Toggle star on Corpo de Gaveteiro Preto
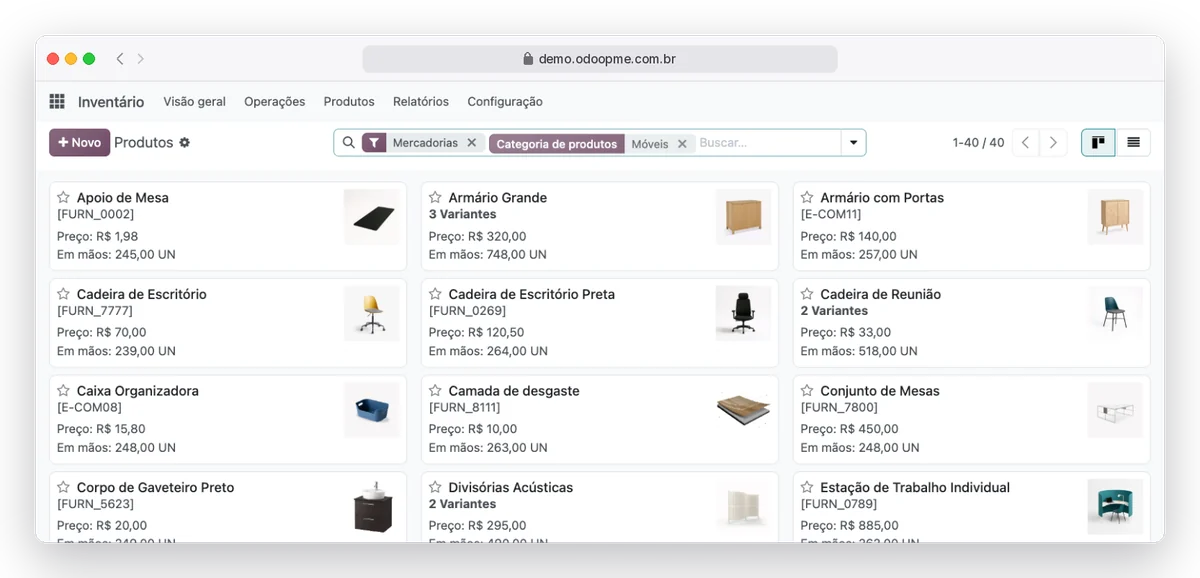Viewport: 1200px width, 578px height. [63, 487]
